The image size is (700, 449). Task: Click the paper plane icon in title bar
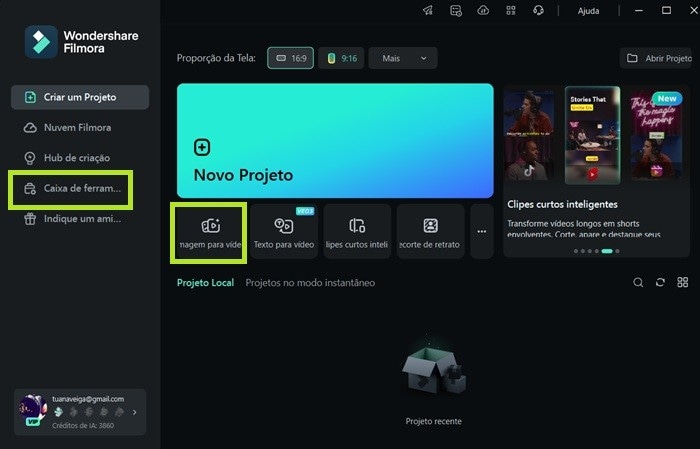428,10
